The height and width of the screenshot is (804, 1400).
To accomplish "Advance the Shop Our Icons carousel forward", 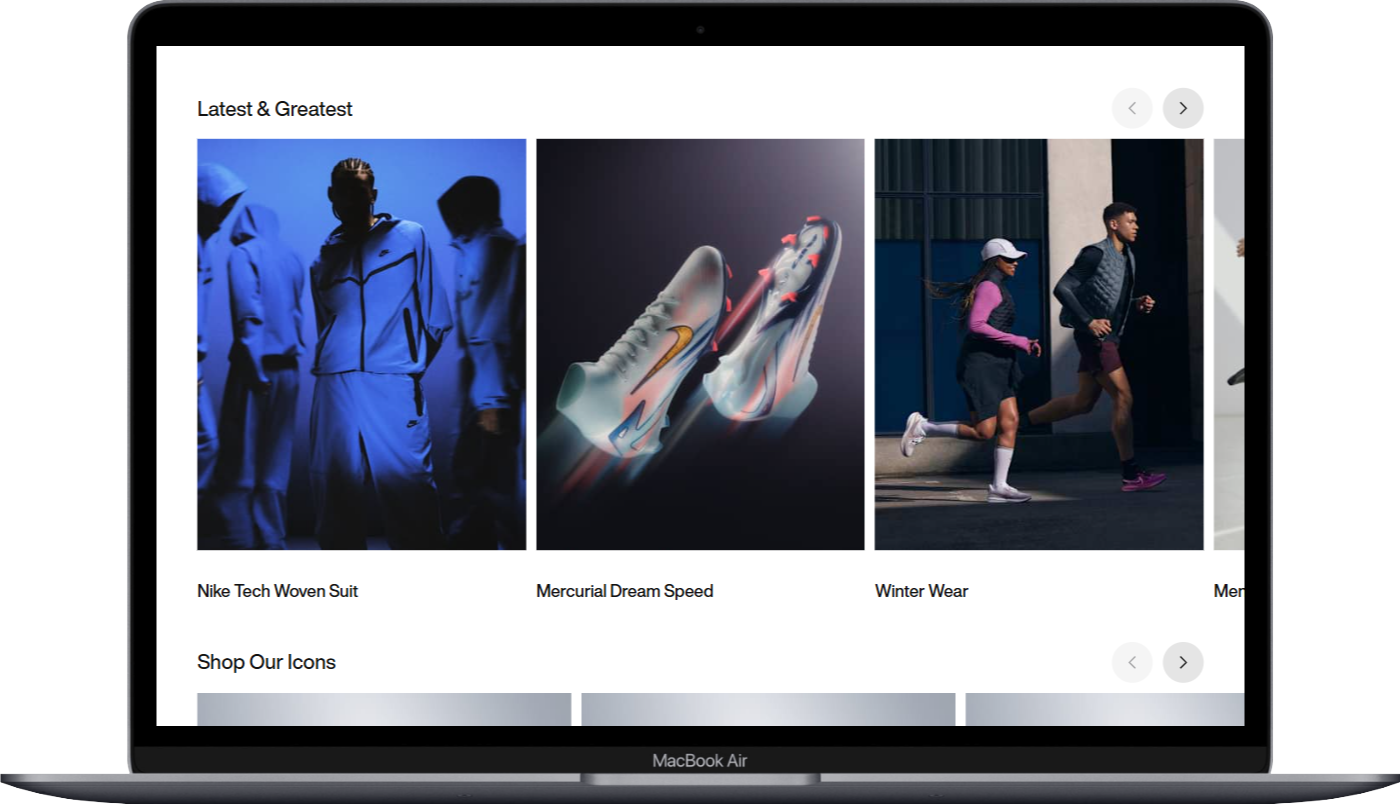I will tap(1183, 662).
